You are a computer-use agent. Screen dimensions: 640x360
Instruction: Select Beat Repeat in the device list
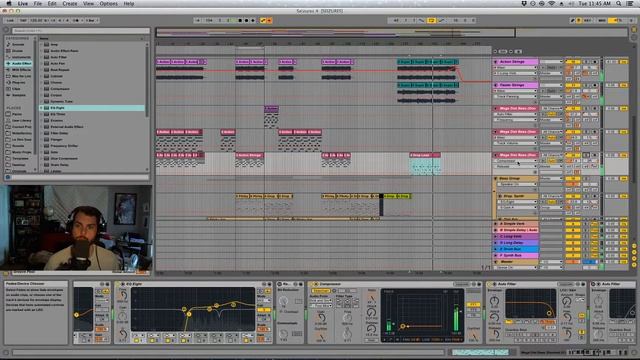pyautogui.click(x=60, y=70)
